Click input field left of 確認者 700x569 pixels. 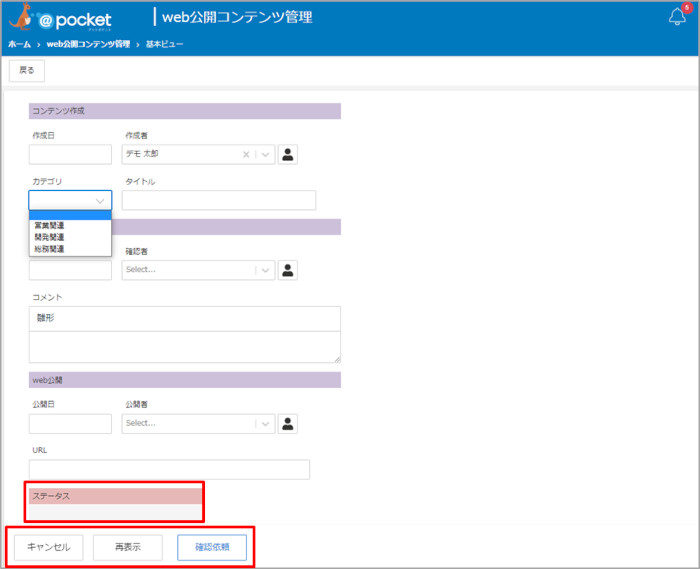(70, 270)
